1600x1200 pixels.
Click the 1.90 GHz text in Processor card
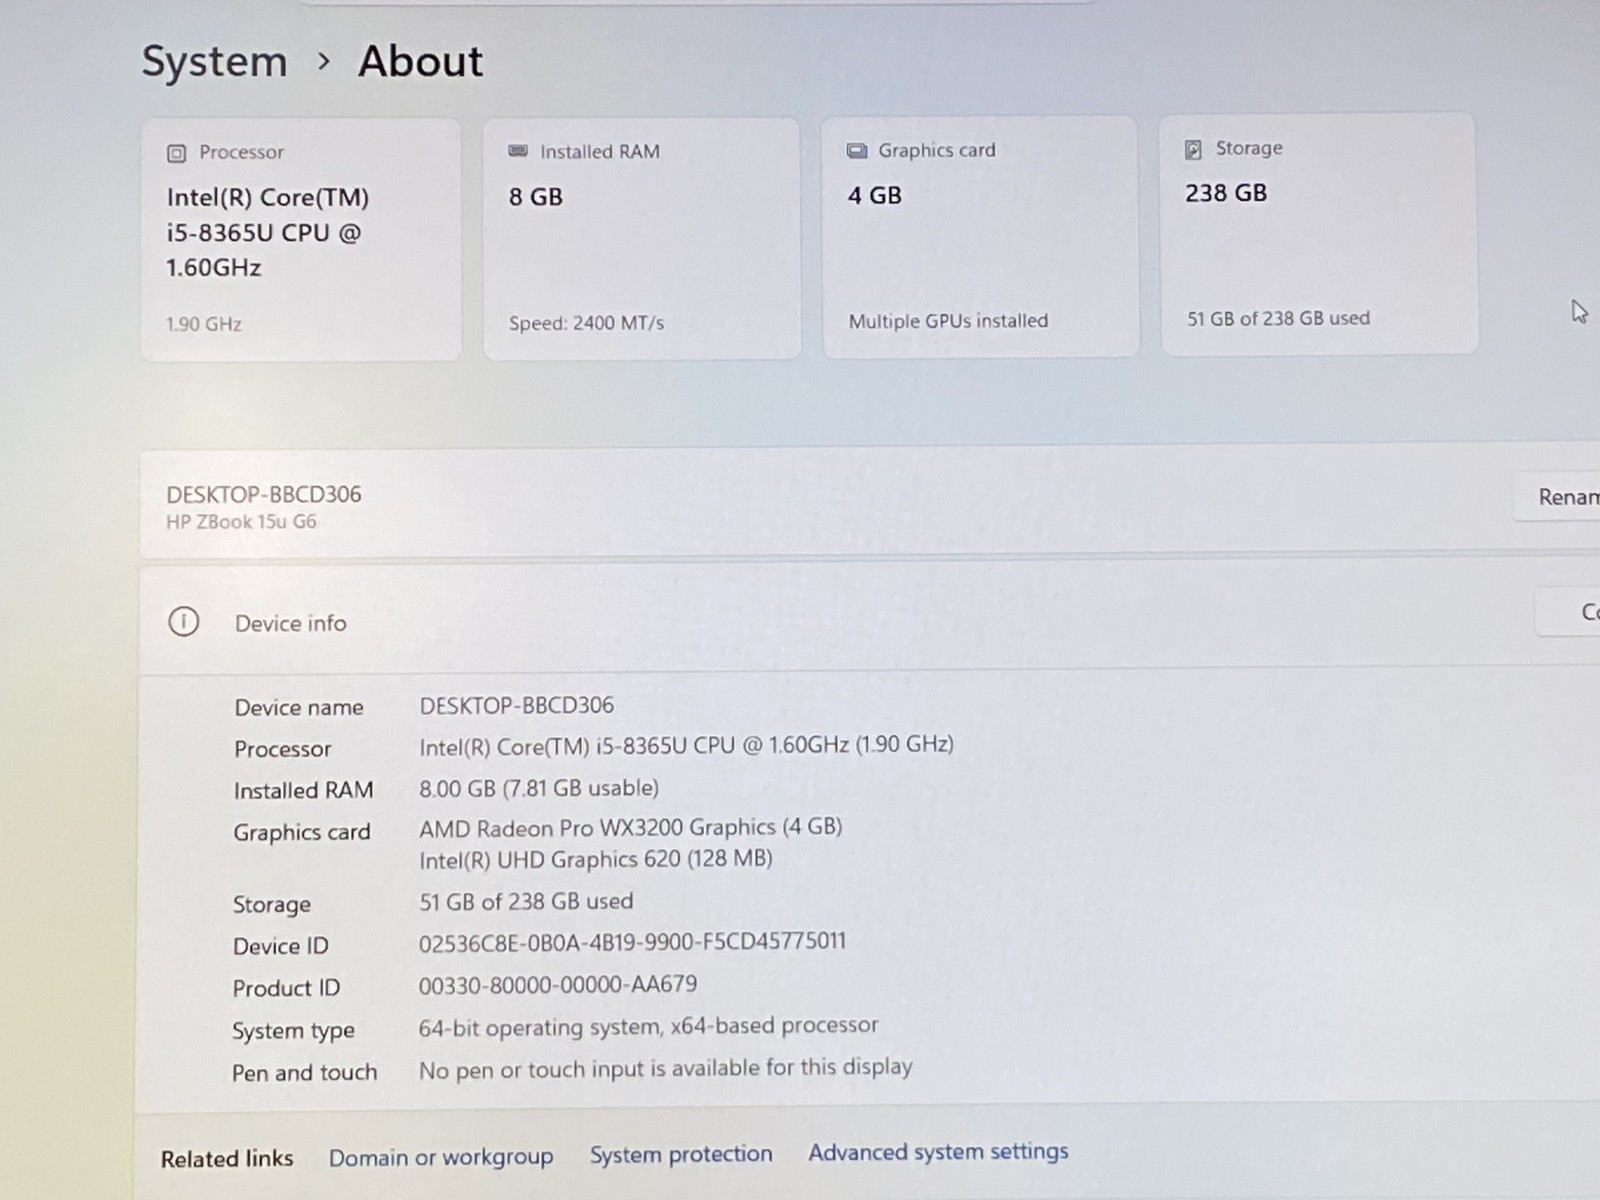click(204, 324)
